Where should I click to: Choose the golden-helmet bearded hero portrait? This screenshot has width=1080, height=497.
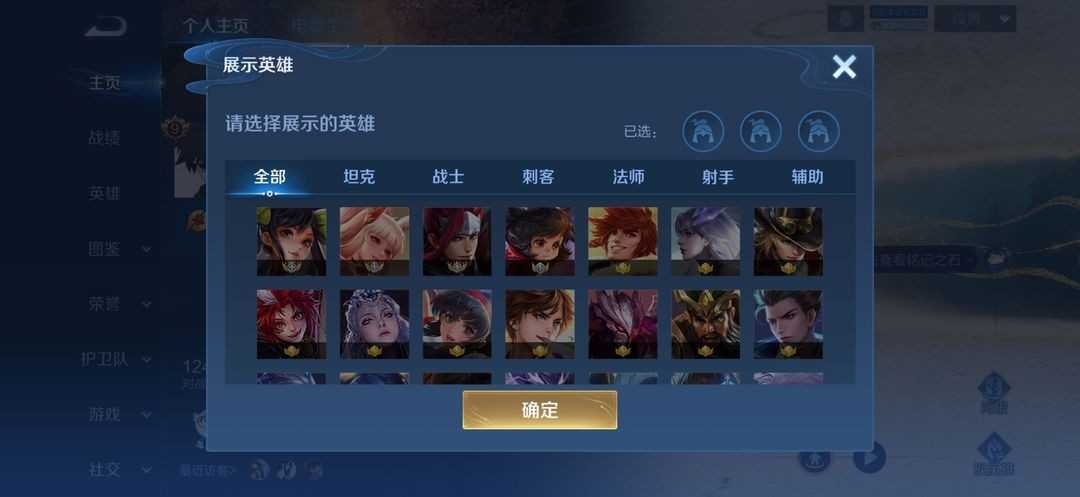[x=705, y=324]
